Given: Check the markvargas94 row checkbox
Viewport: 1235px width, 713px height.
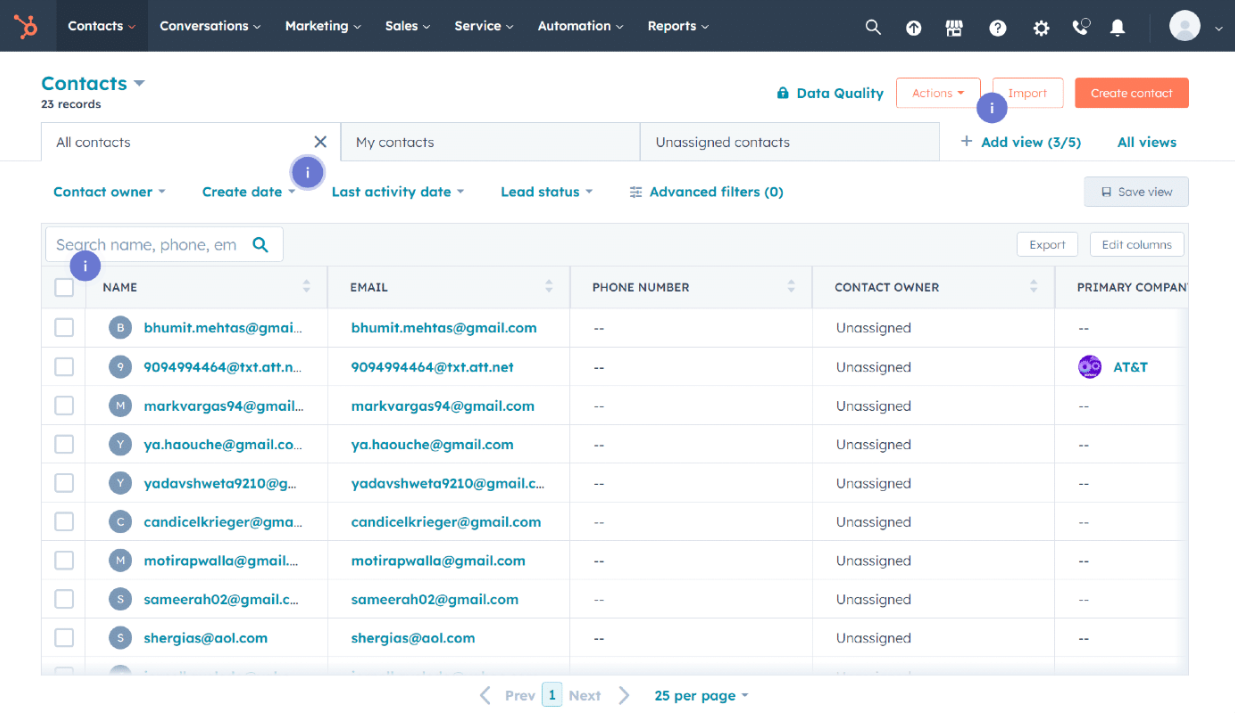Looking at the screenshot, I should [64, 405].
